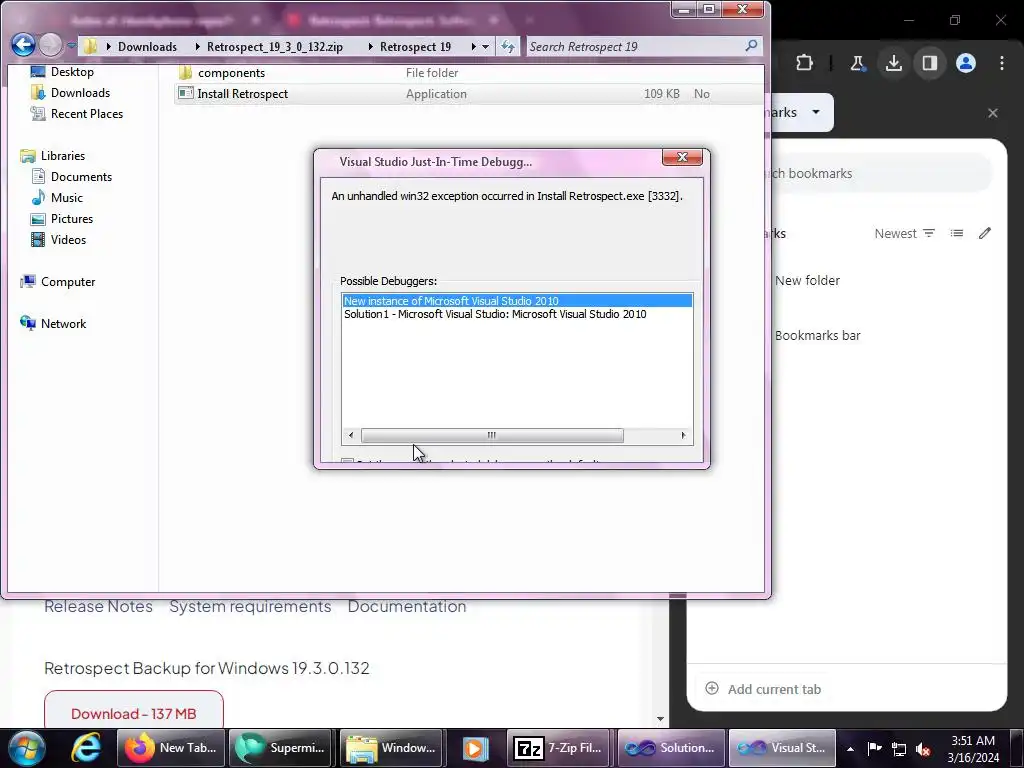Open the Newest sort dropdown
The image size is (1024, 768).
point(904,233)
